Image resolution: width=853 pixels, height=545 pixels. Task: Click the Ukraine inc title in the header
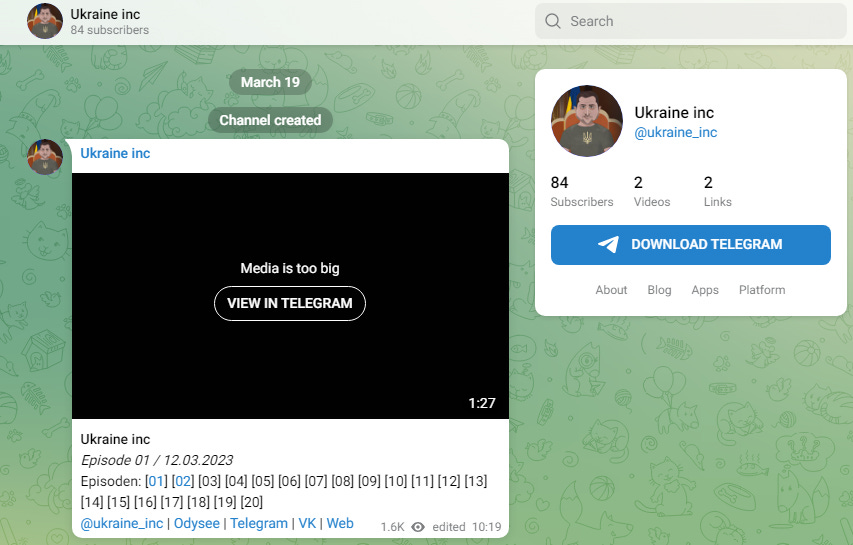(105, 14)
